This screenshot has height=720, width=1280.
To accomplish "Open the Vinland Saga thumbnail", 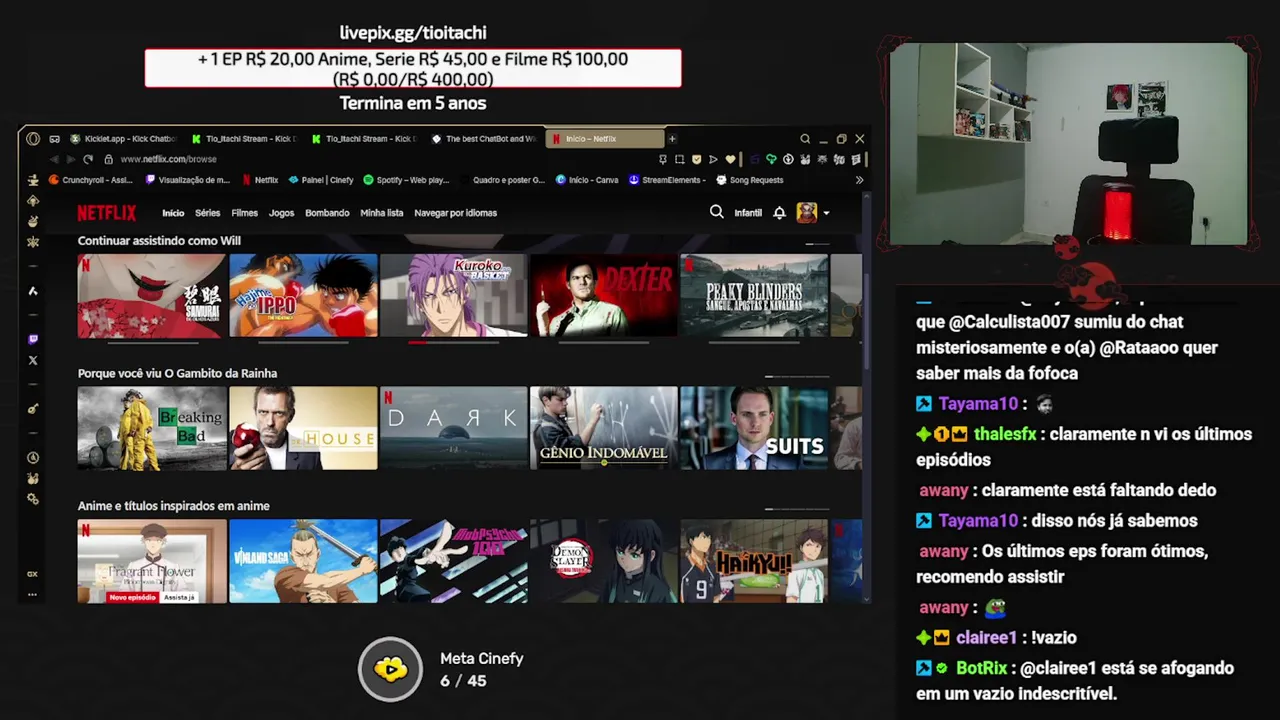I will tap(303, 561).
